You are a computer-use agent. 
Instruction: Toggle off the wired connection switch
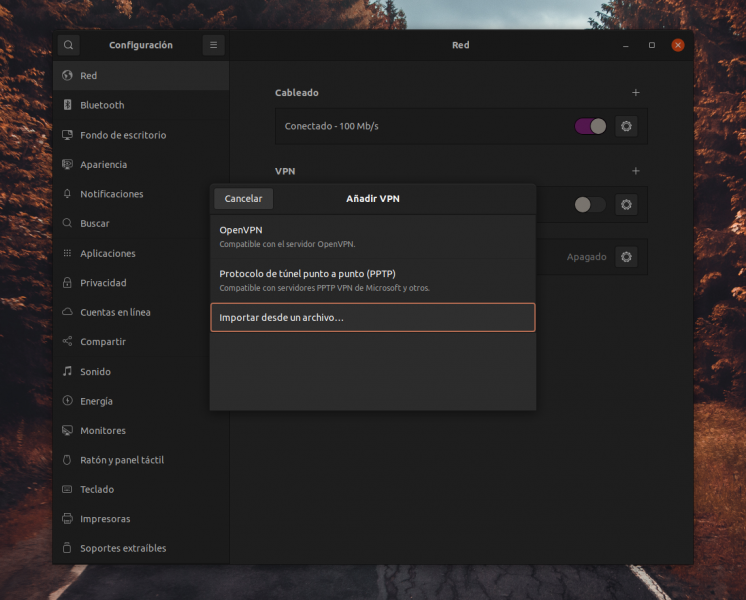[x=590, y=126]
